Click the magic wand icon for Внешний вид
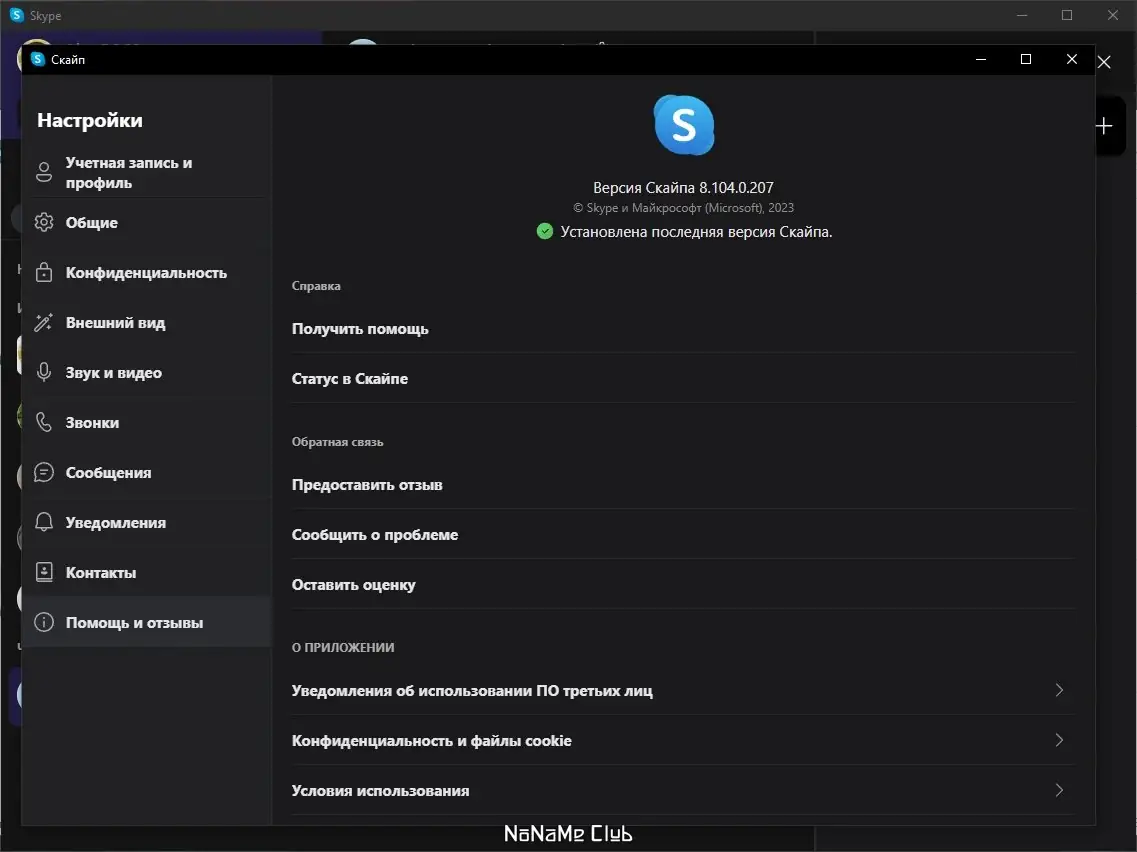The width and height of the screenshot is (1137, 852). click(44, 322)
